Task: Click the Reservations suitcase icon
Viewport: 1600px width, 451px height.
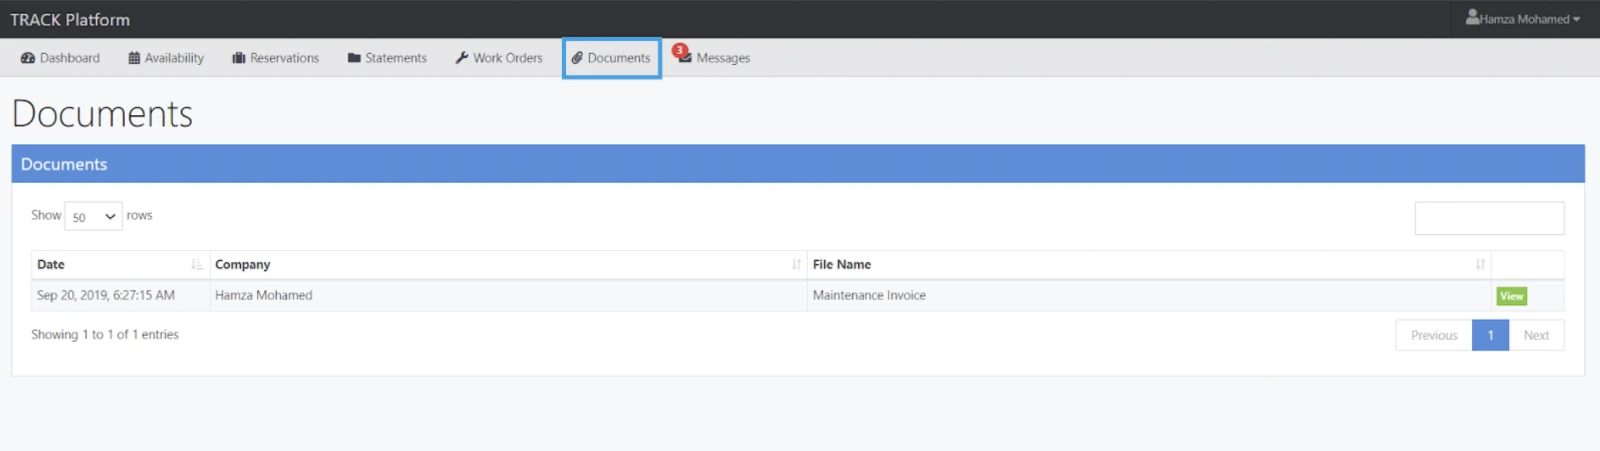Action: click(239, 58)
